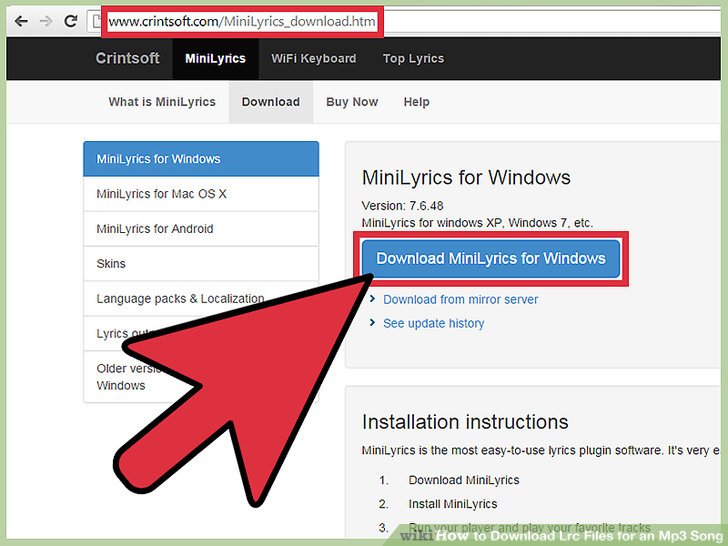
Task: Click the windows XP, Windows 7 description text
Action: pyautogui.click(x=477, y=223)
